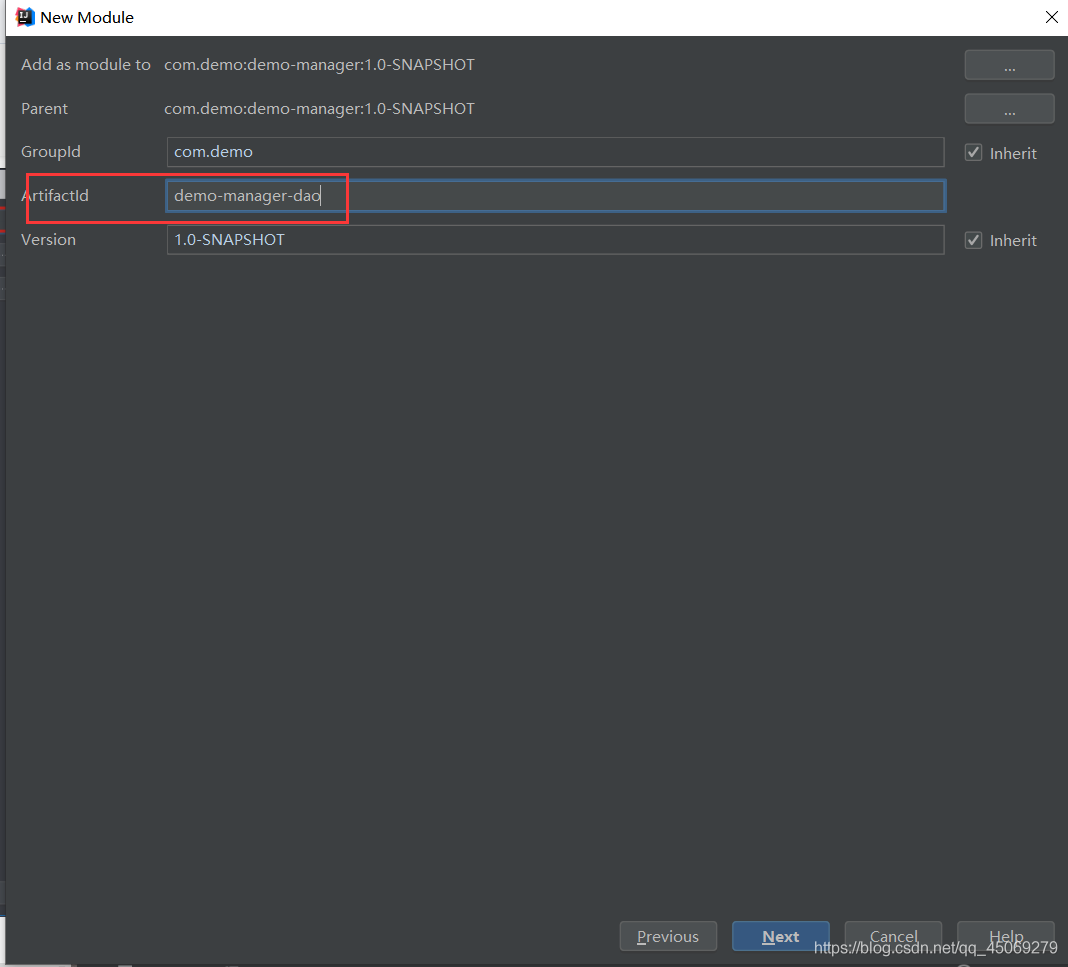Go back with the Previous button

click(668, 936)
